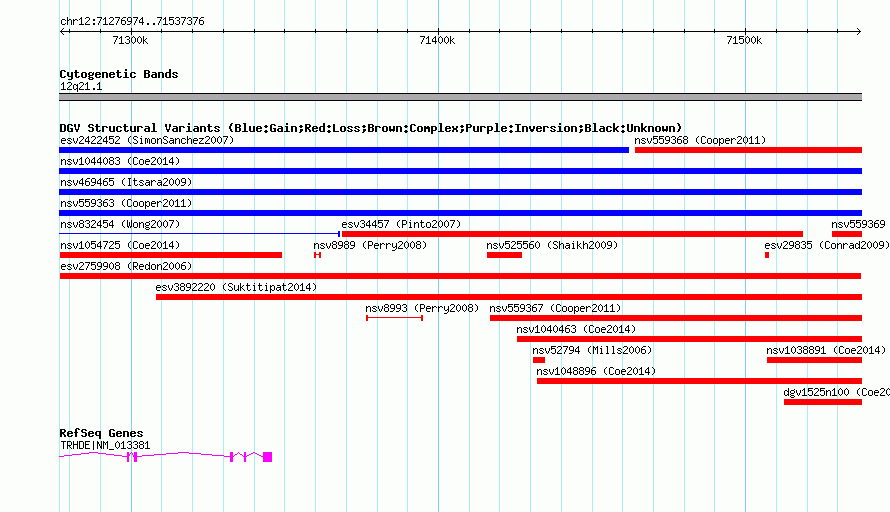Select the red esv2759908 loss bar
Viewport: 890px width, 512px height.
tap(460, 276)
